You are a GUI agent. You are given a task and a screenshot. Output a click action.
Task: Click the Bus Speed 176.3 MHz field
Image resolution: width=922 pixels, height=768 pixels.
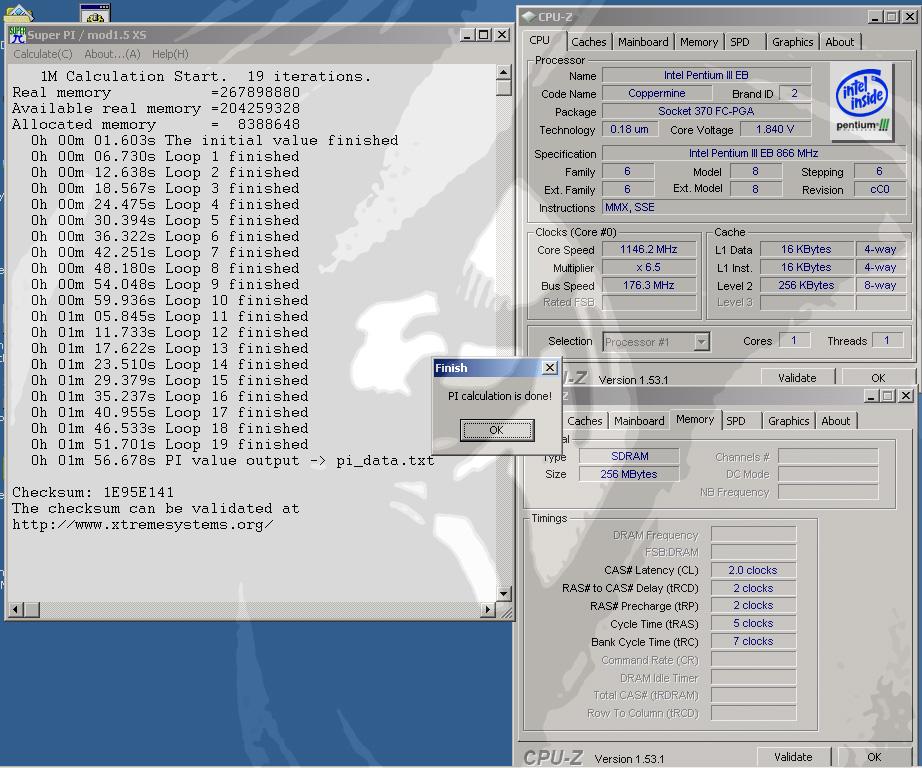click(x=649, y=285)
